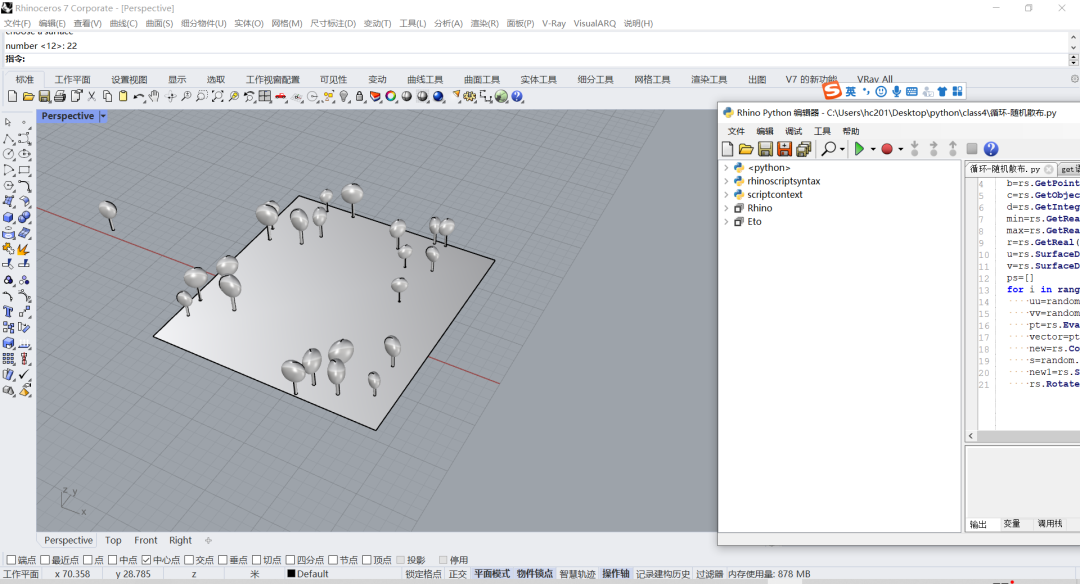Switch to the 曲面工具 toolbar tab

(x=481, y=79)
